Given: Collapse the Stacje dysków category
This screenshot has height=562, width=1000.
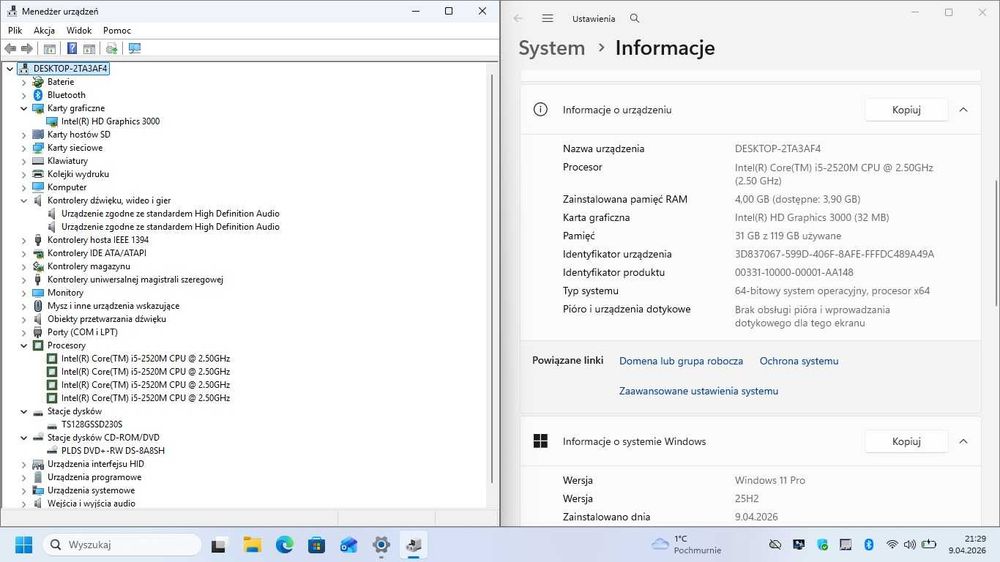Looking at the screenshot, I should (x=24, y=411).
